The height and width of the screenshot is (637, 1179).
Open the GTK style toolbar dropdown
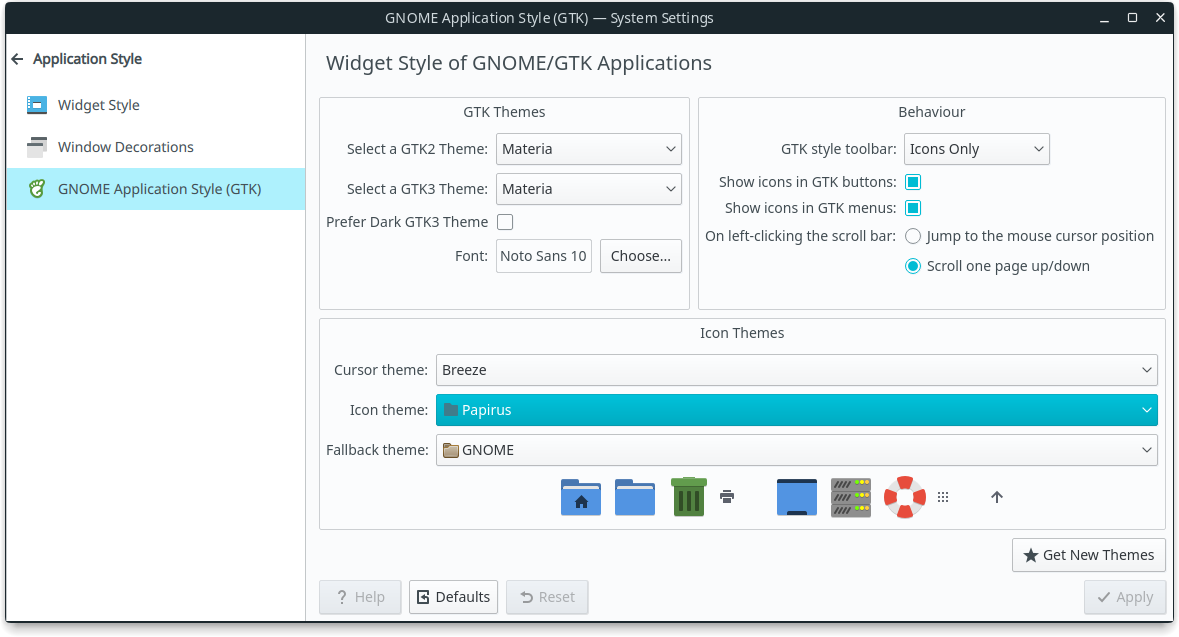[x=976, y=149]
